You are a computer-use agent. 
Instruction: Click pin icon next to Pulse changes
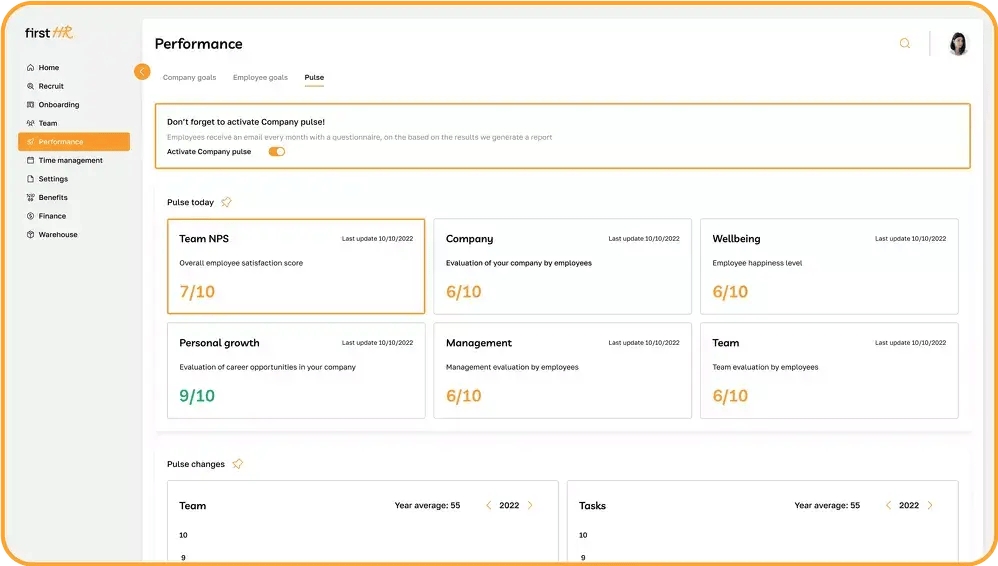(237, 464)
